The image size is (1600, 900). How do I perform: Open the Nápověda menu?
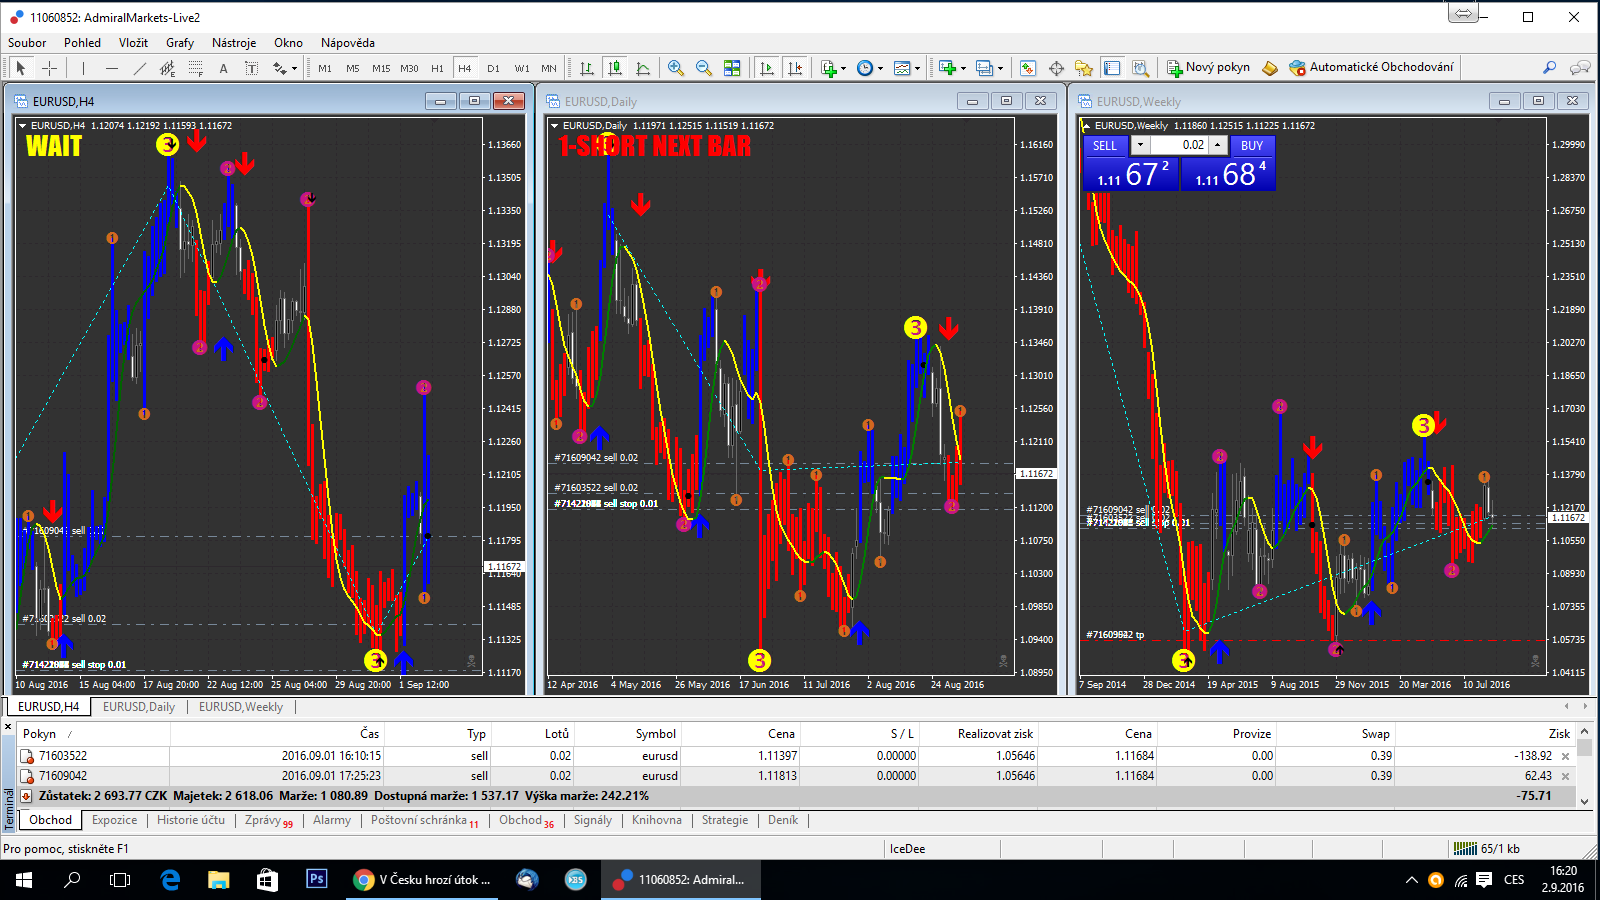pos(348,43)
